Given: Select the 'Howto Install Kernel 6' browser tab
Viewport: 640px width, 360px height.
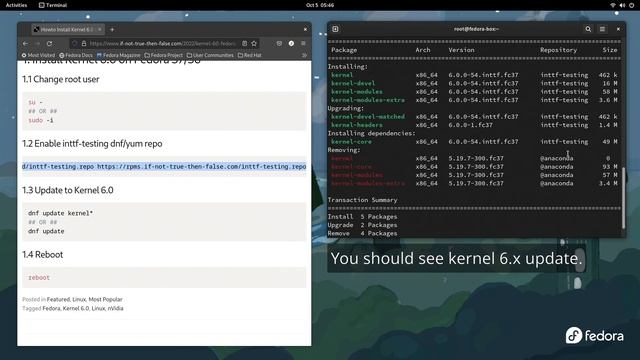Looking at the screenshot, I should (x=67, y=29).
